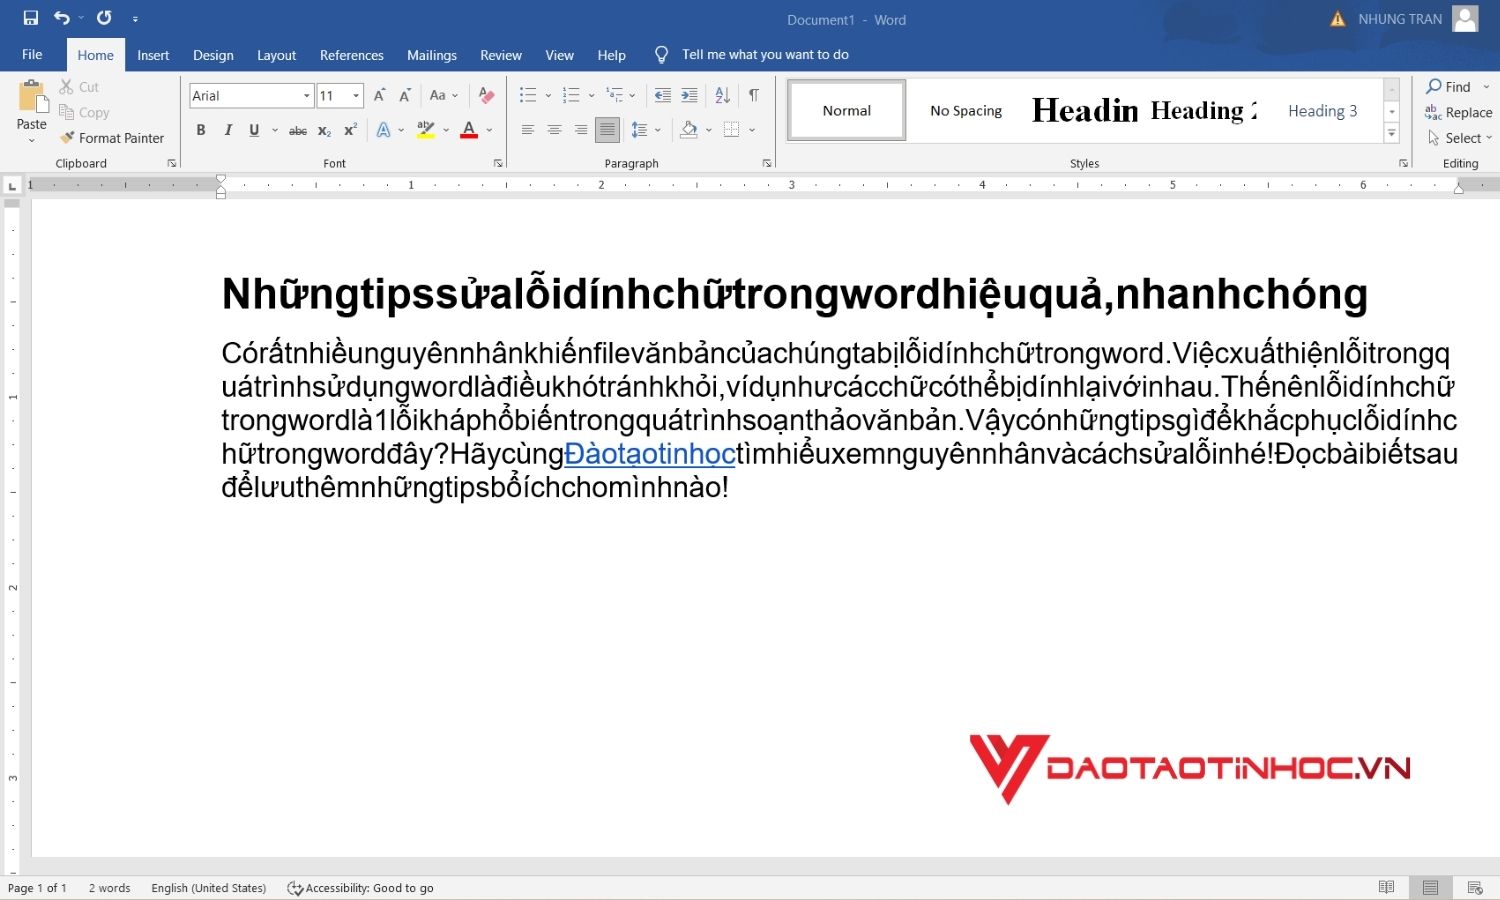This screenshot has width=1500, height=900.
Task: Select the Format Painter tool
Action: click(x=113, y=138)
